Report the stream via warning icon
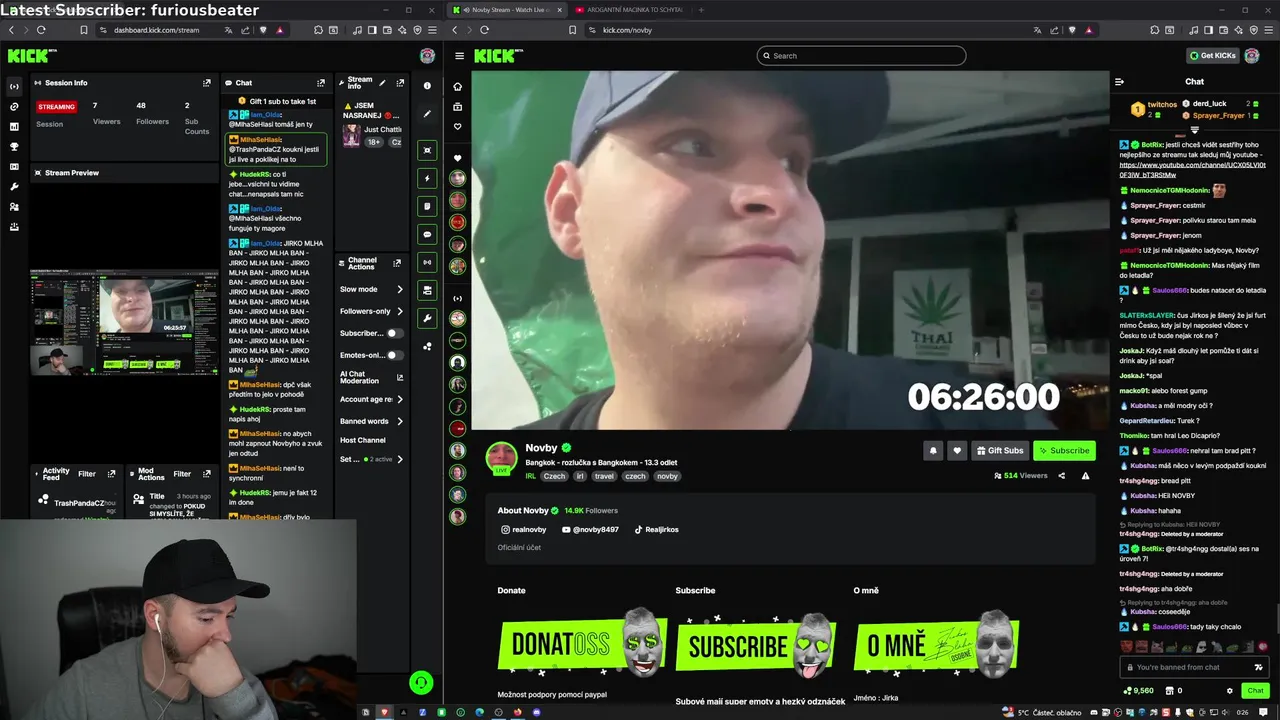Image resolution: width=1280 pixels, height=720 pixels. click(1085, 476)
